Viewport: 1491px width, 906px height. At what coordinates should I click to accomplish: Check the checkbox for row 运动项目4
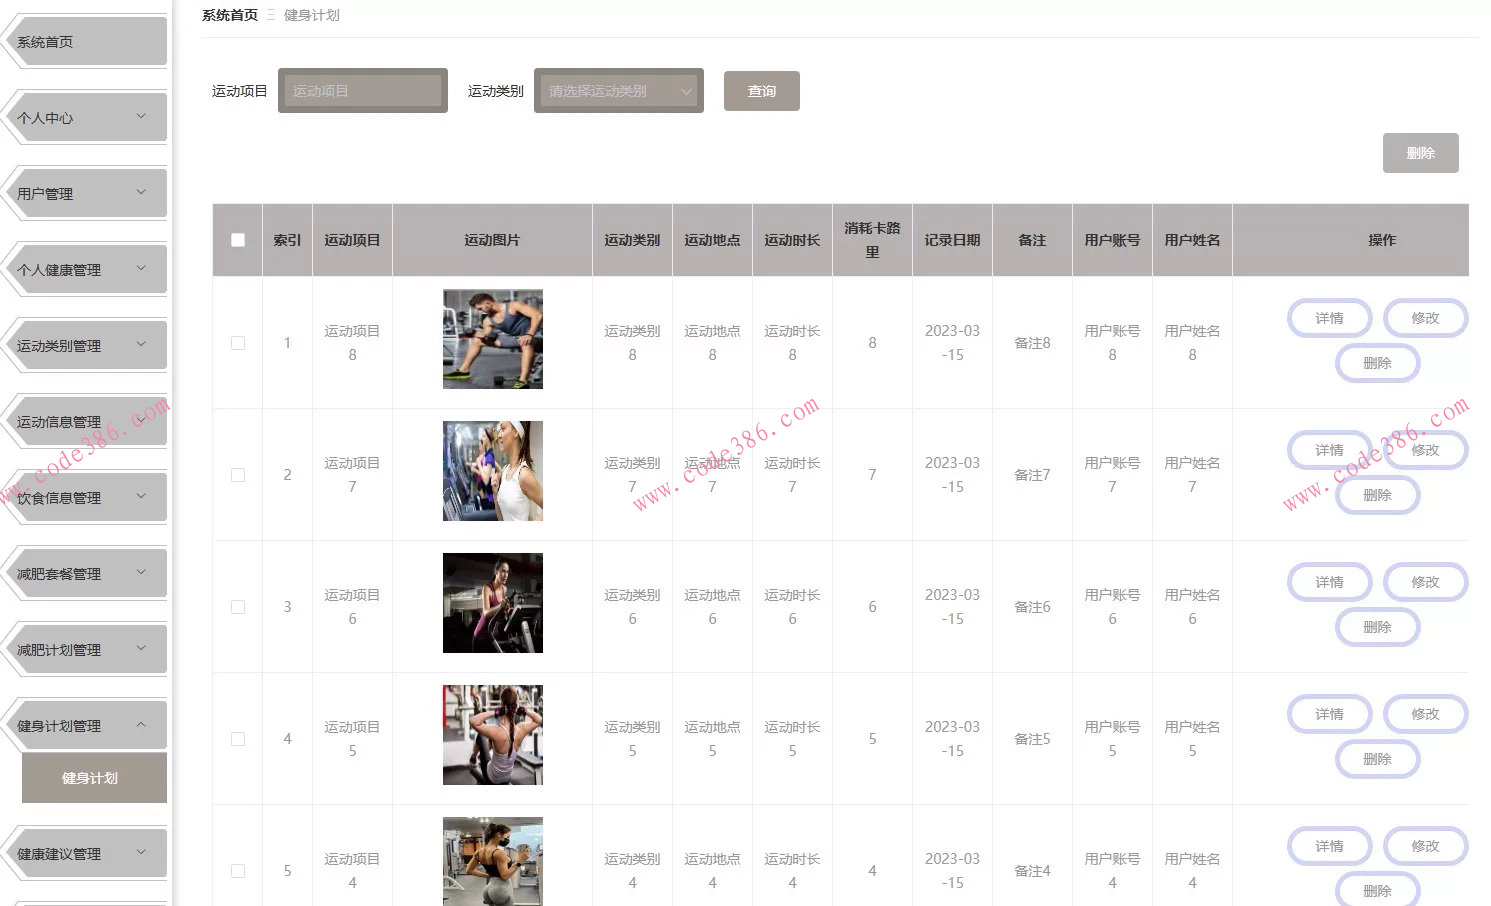238,871
